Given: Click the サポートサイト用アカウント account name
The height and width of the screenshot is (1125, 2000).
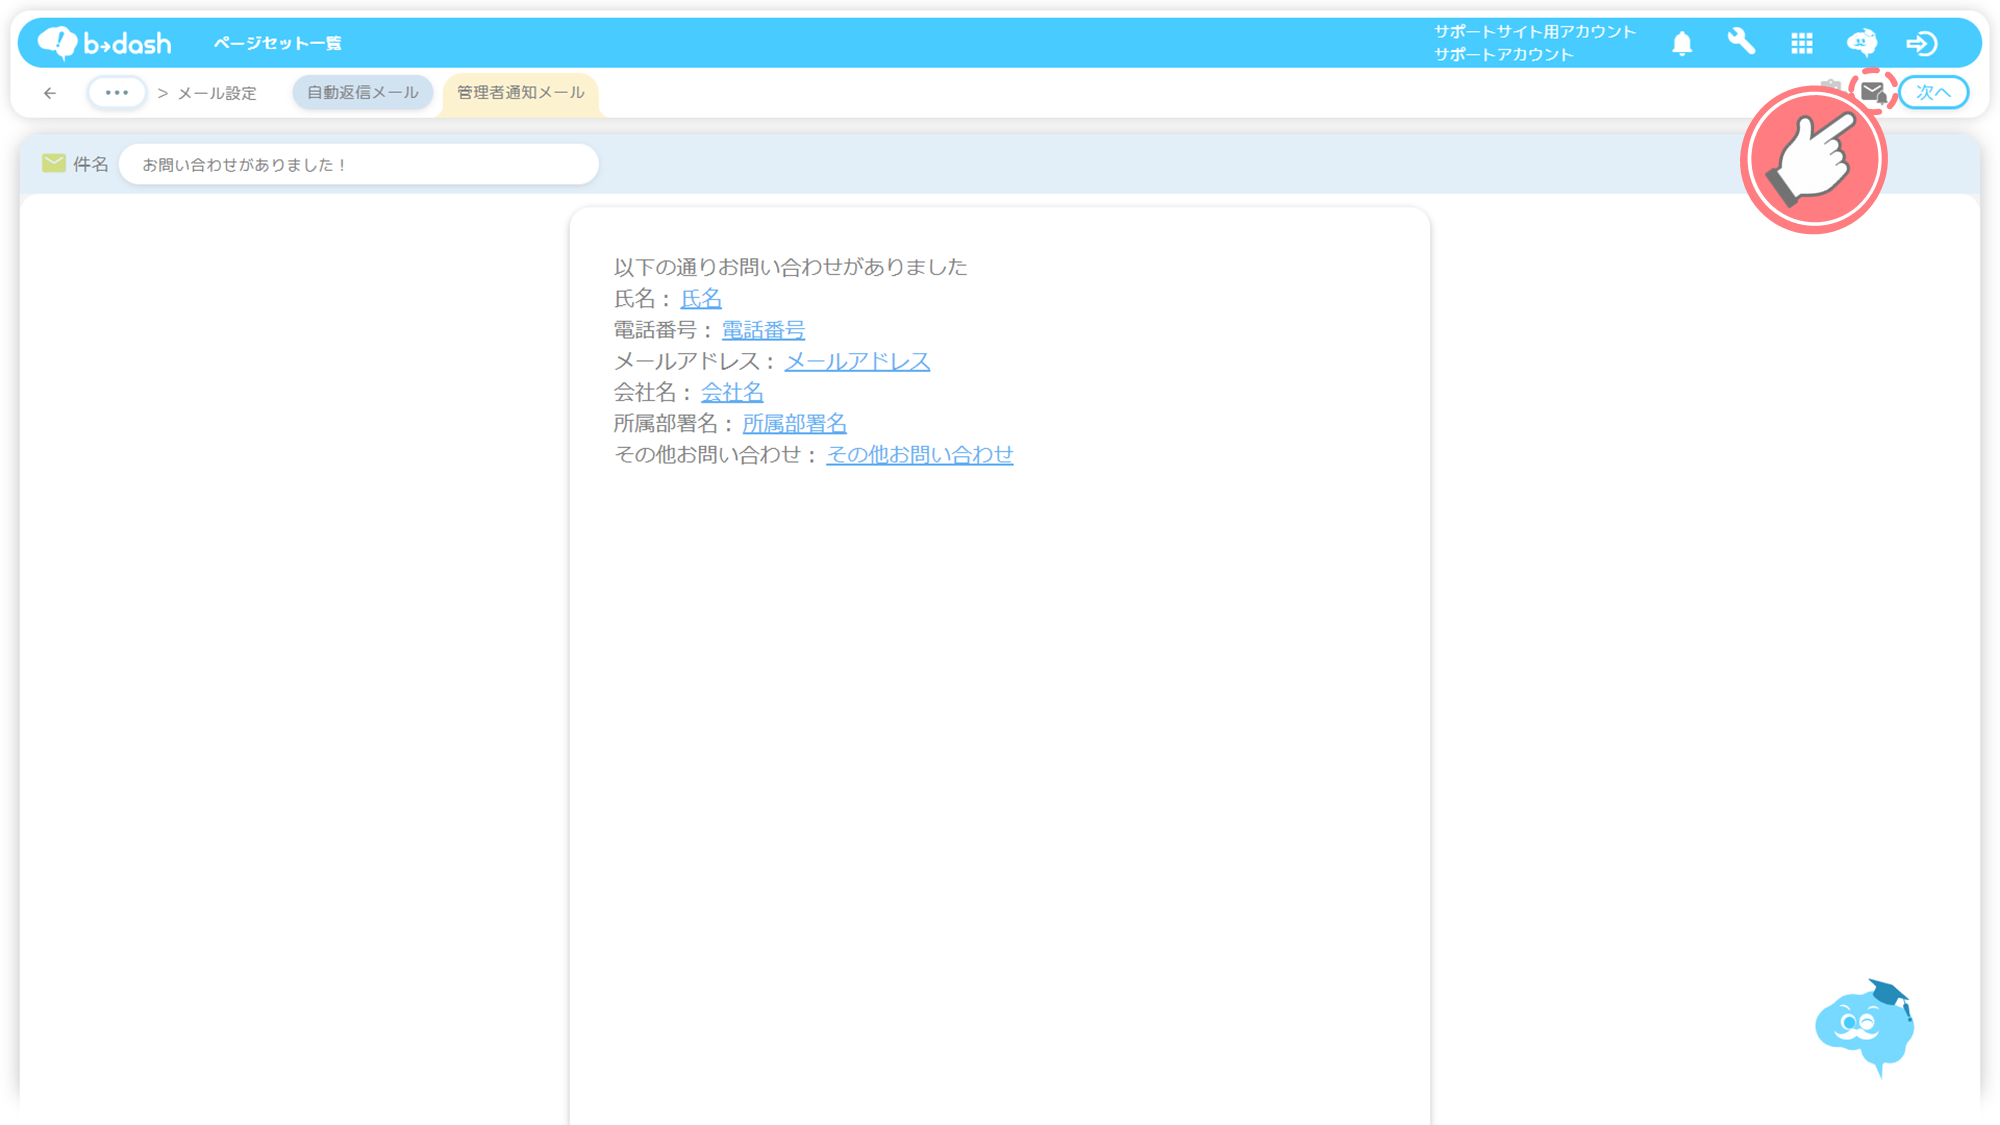Looking at the screenshot, I should click(x=1535, y=32).
